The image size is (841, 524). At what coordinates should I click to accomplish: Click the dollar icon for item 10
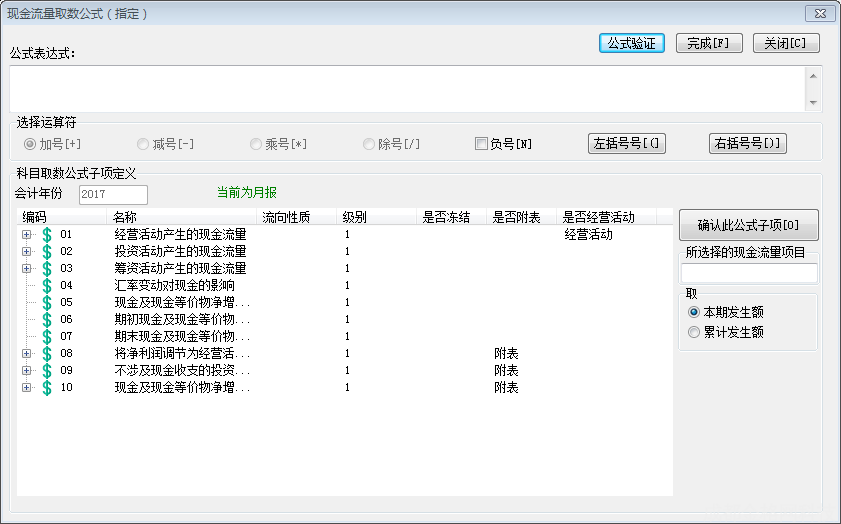pyautogui.click(x=46, y=387)
